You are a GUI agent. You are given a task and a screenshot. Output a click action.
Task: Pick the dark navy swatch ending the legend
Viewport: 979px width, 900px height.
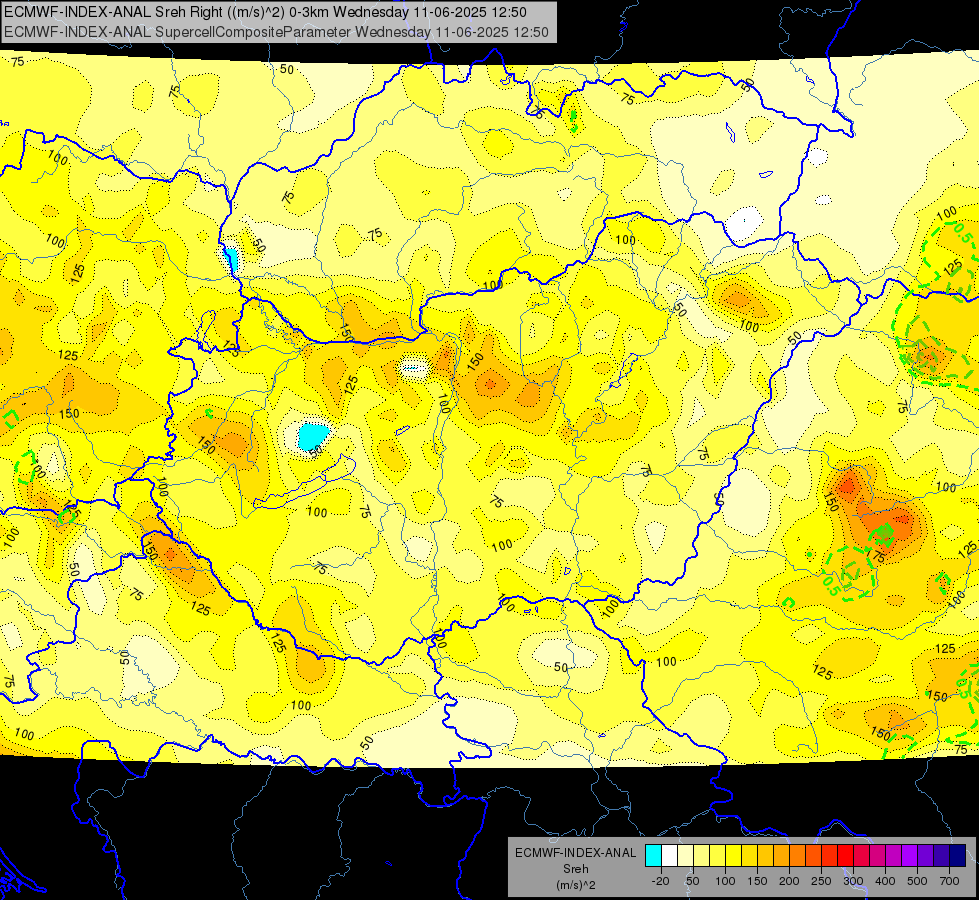[x=958, y=856]
